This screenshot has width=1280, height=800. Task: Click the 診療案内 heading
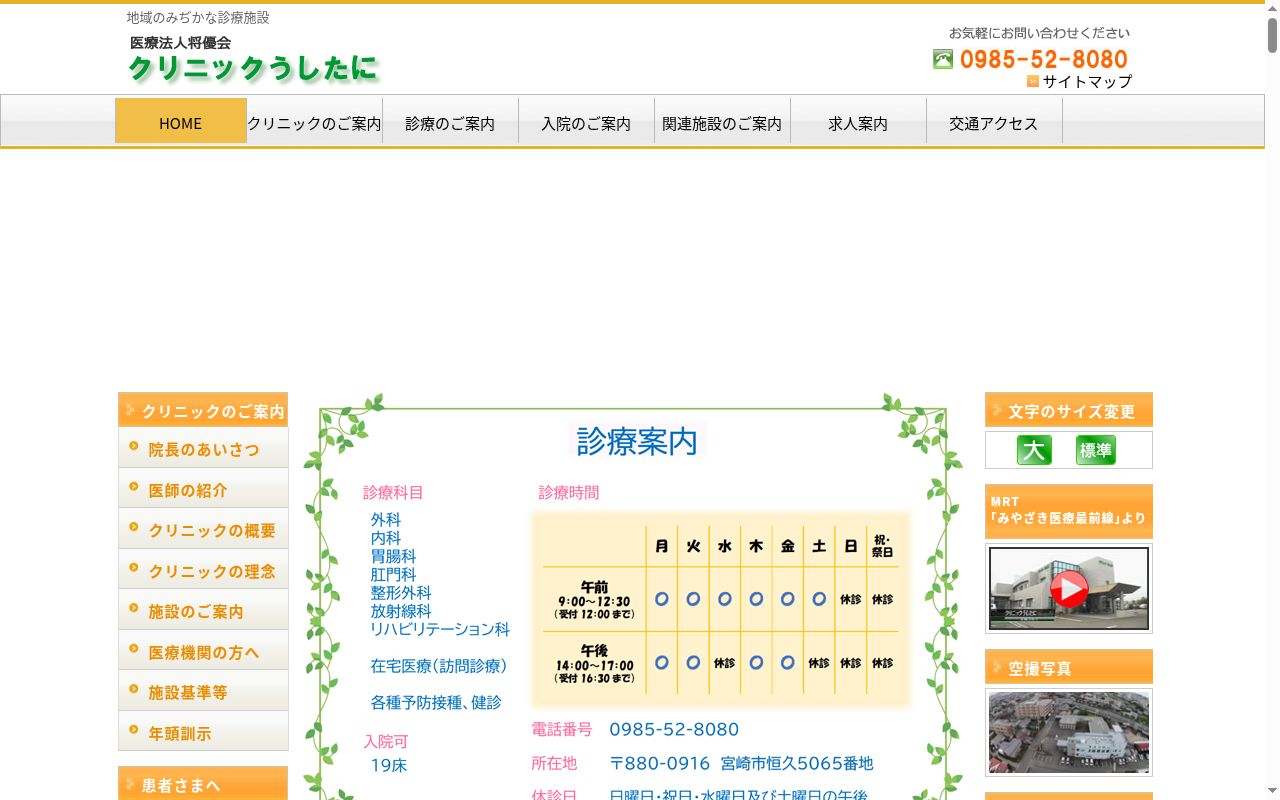click(637, 441)
